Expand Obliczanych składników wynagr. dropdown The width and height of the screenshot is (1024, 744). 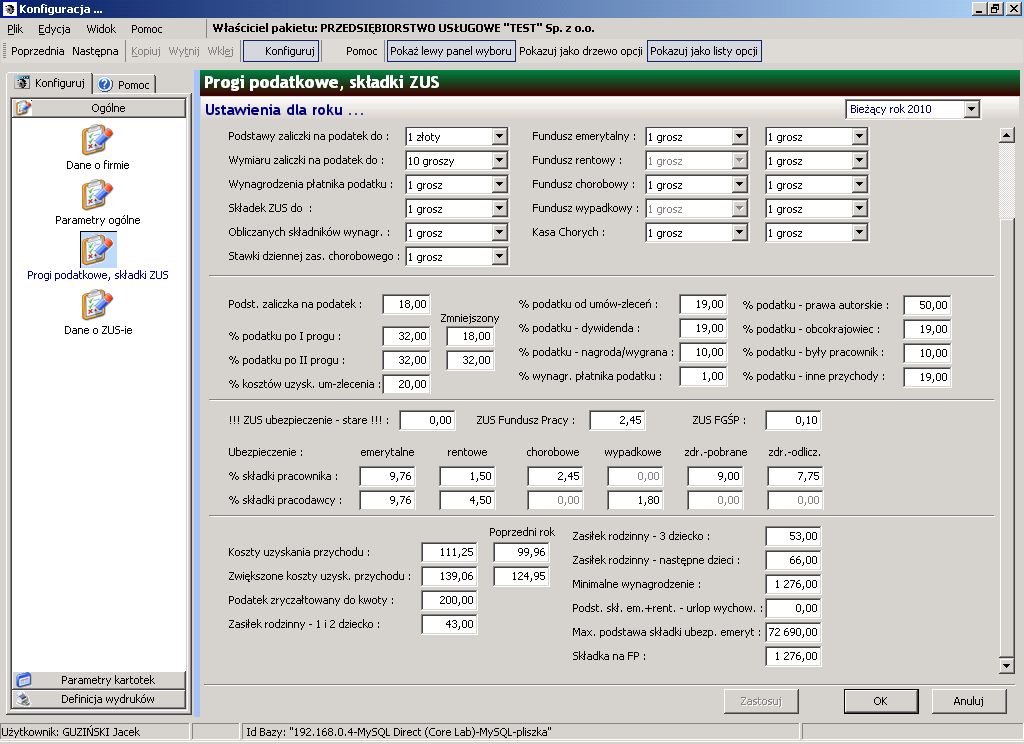coord(500,233)
